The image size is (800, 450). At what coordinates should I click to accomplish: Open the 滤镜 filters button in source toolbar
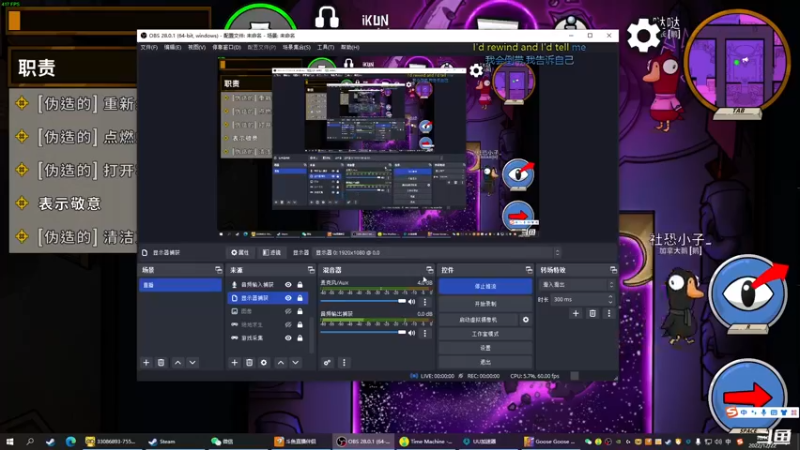tap(272, 253)
